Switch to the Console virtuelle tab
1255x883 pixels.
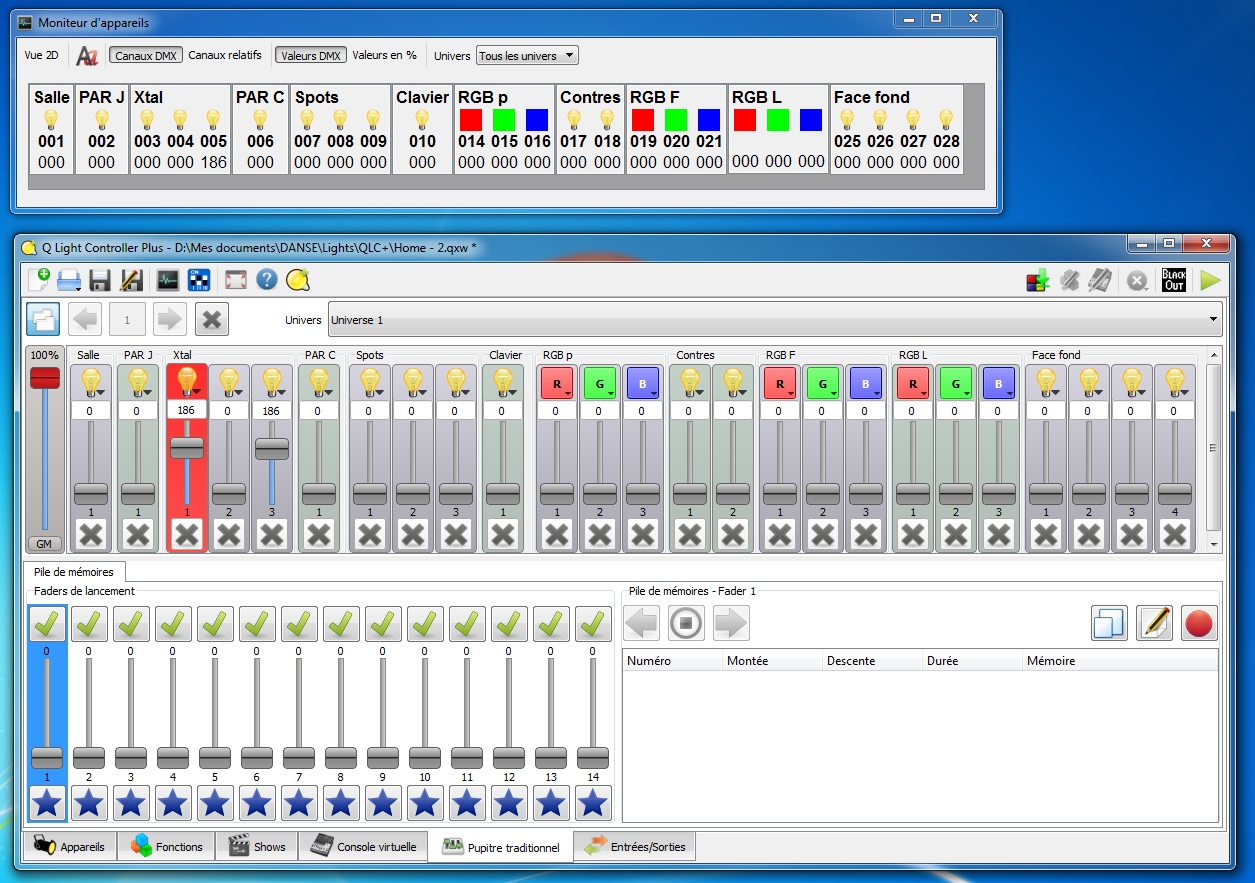tap(364, 846)
